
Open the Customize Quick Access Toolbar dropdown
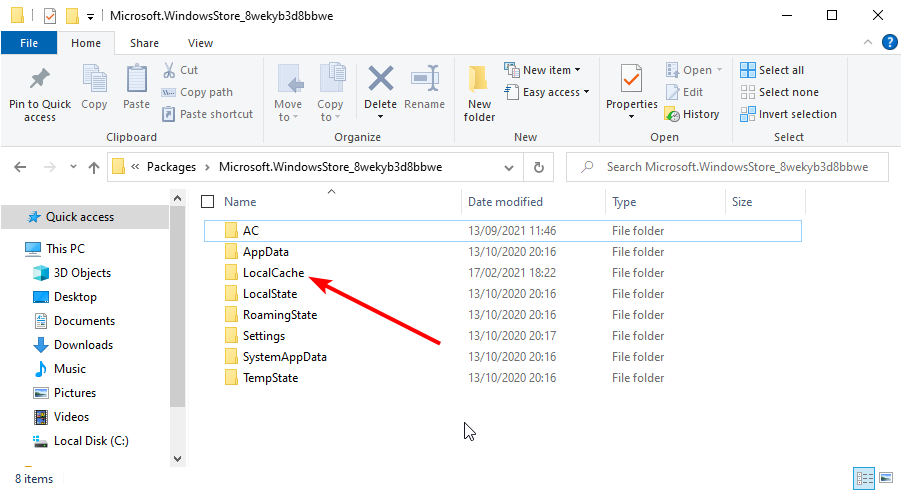click(x=90, y=17)
